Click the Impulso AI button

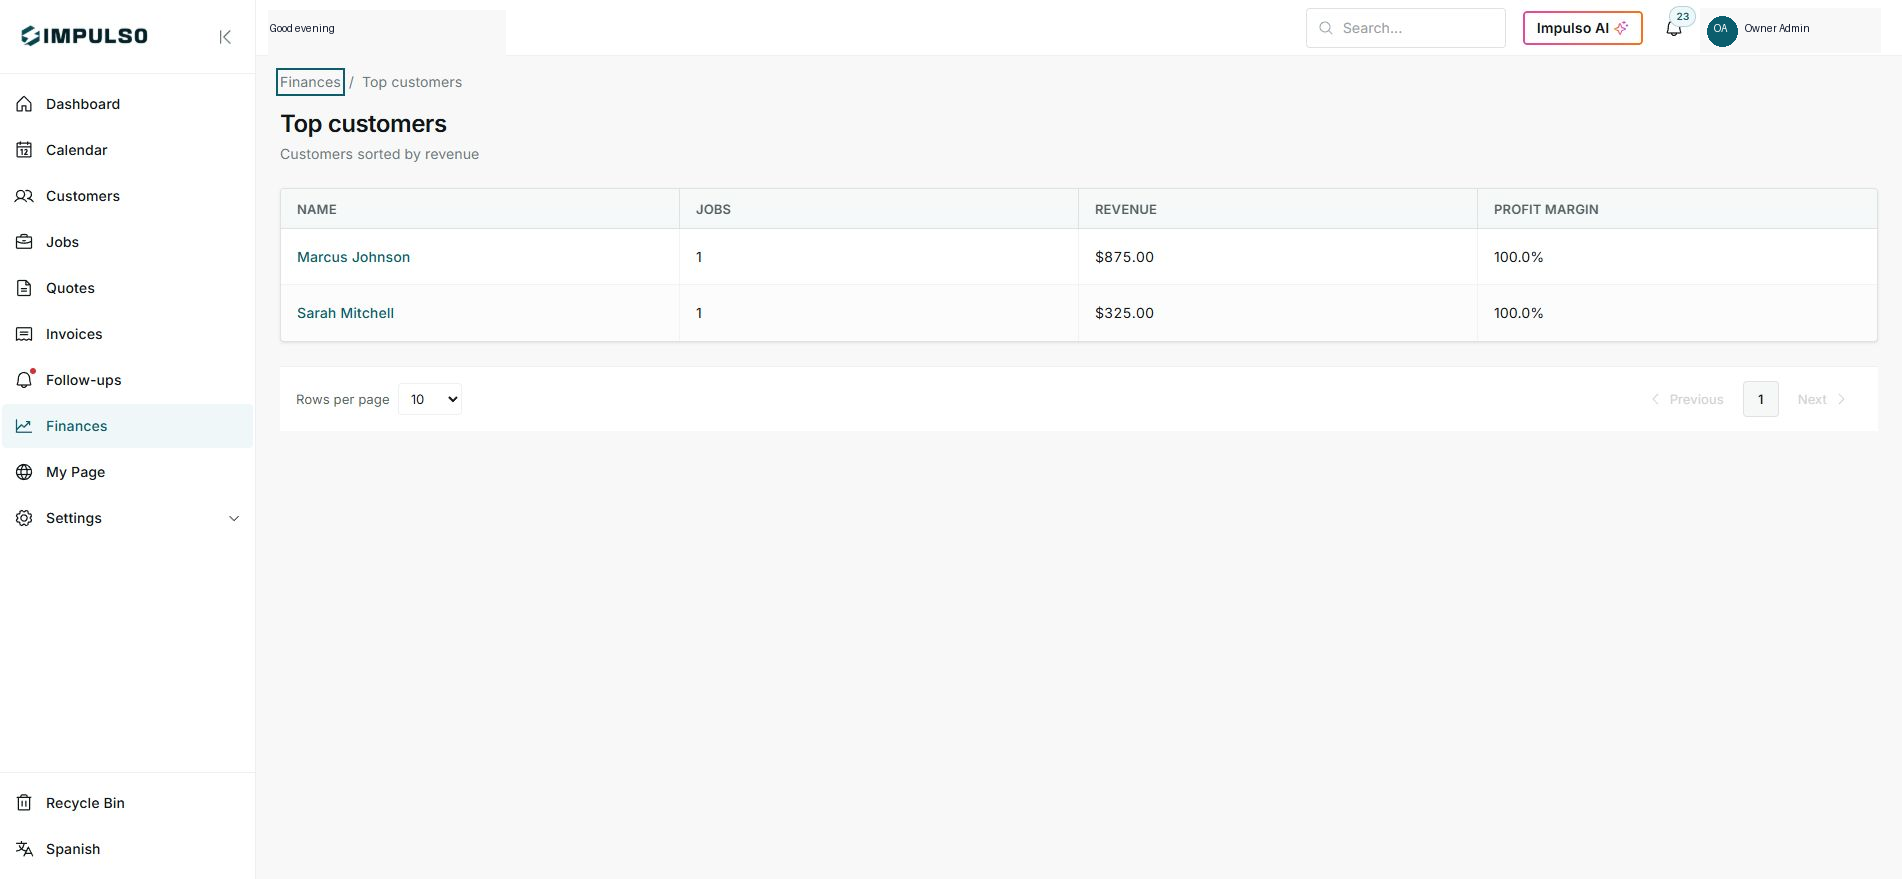1582,28
